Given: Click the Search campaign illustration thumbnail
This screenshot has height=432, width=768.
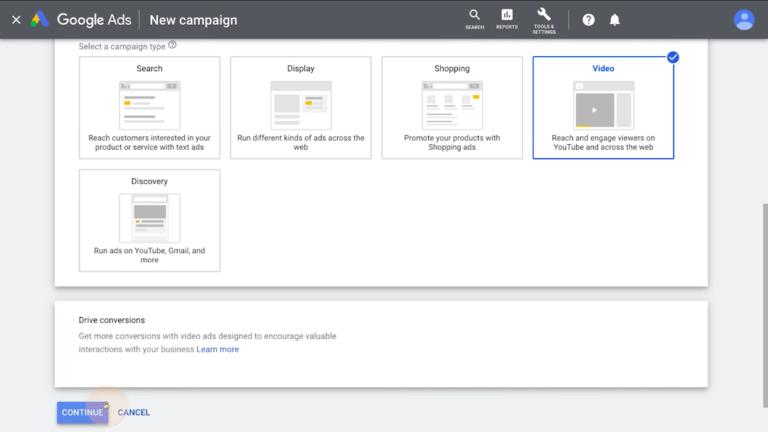Looking at the screenshot, I should (149, 105).
